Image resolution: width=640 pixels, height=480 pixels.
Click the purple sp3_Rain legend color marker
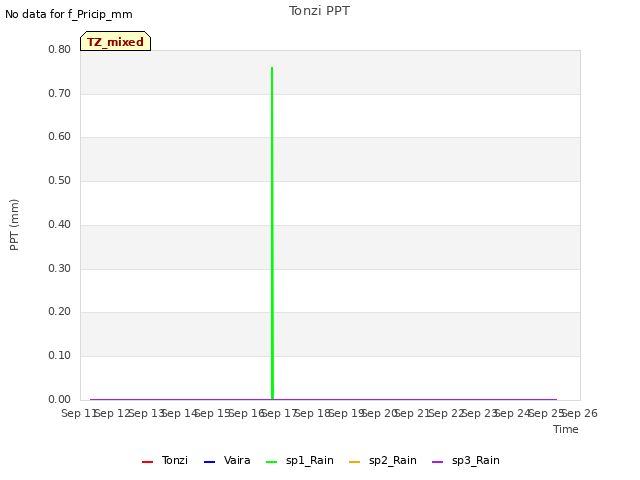click(x=438, y=462)
